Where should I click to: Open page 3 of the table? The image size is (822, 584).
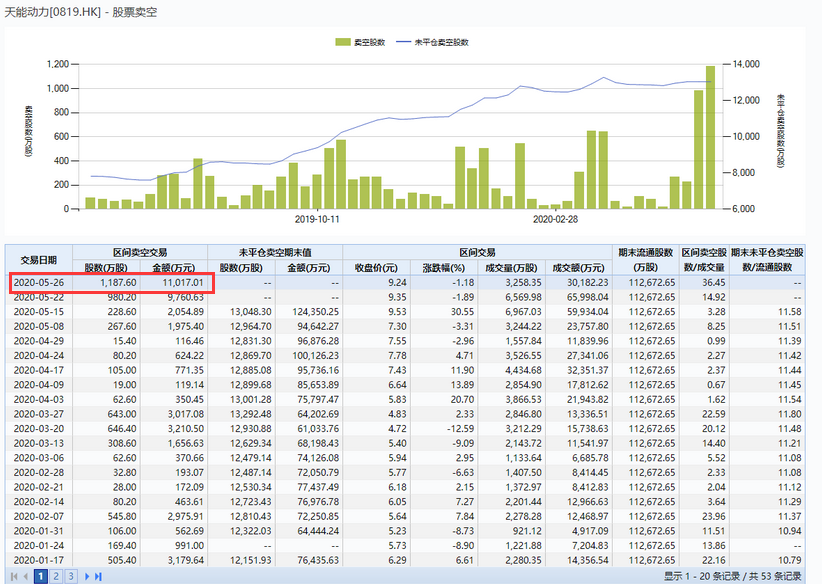(71, 576)
